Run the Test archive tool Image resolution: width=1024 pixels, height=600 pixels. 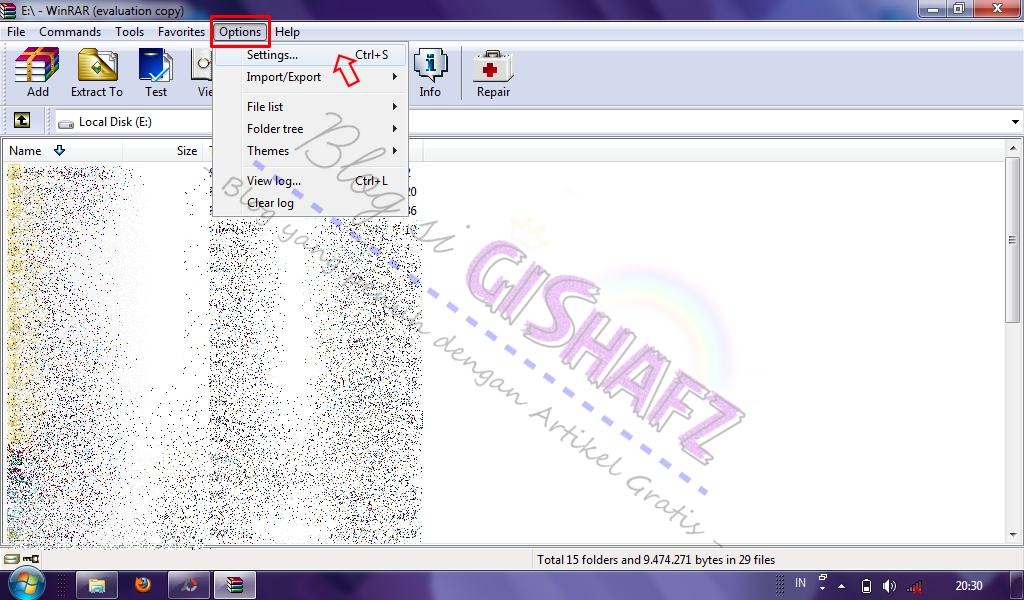point(156,70)
